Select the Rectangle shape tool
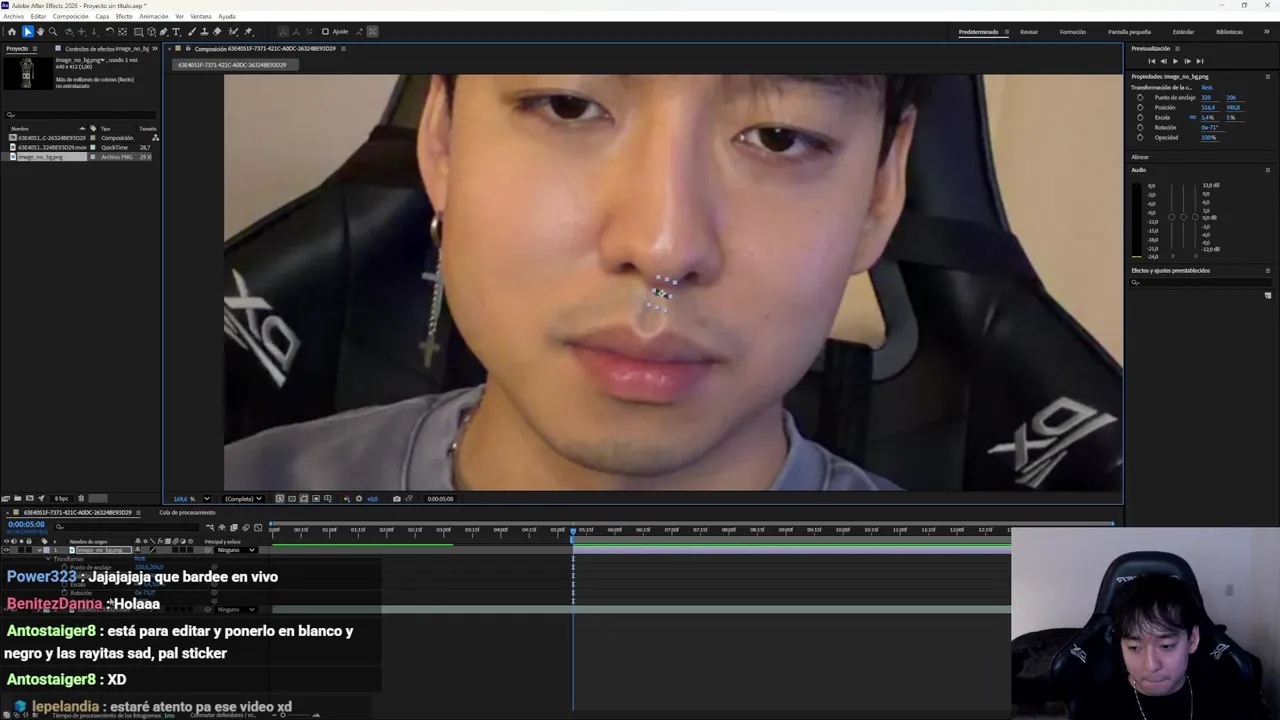The width and height of the screenshot is (1280, 720). 138,32
